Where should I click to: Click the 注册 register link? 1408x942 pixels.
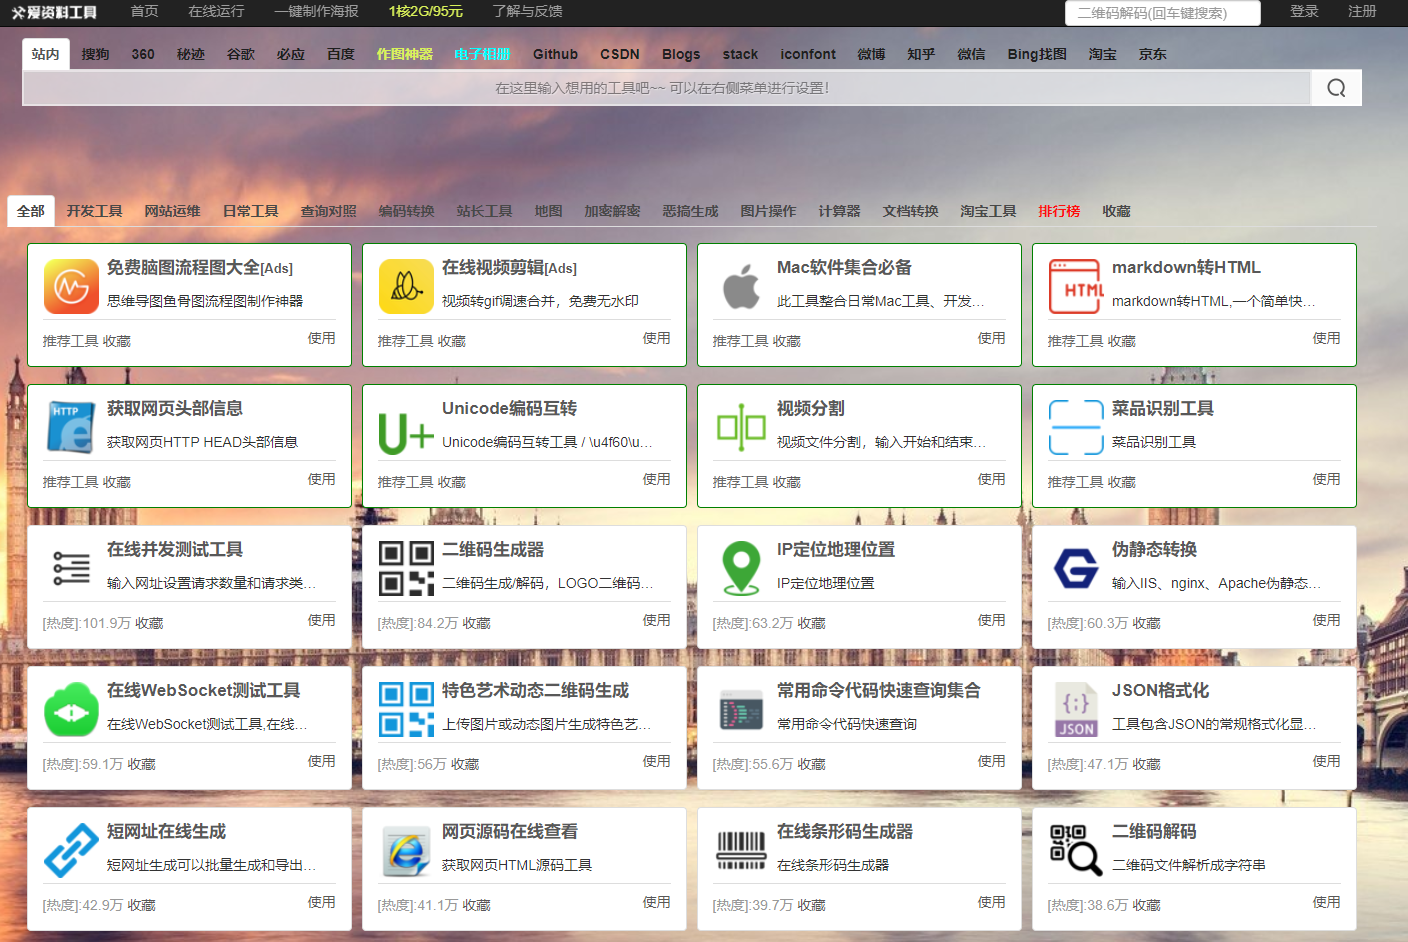coord(1362,11)
